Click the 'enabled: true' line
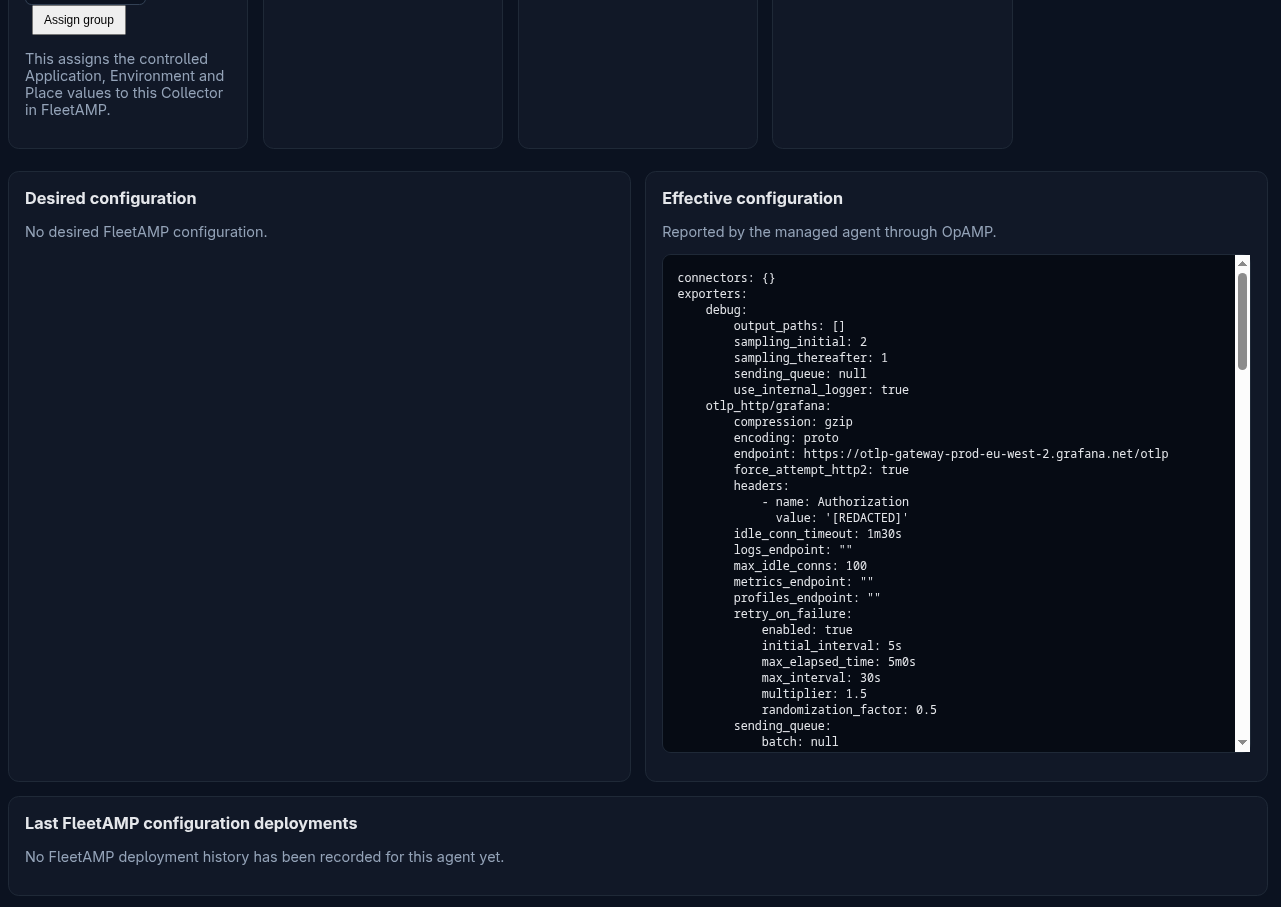This screenshot has width=1281, height=907. (x=807, y=630)
